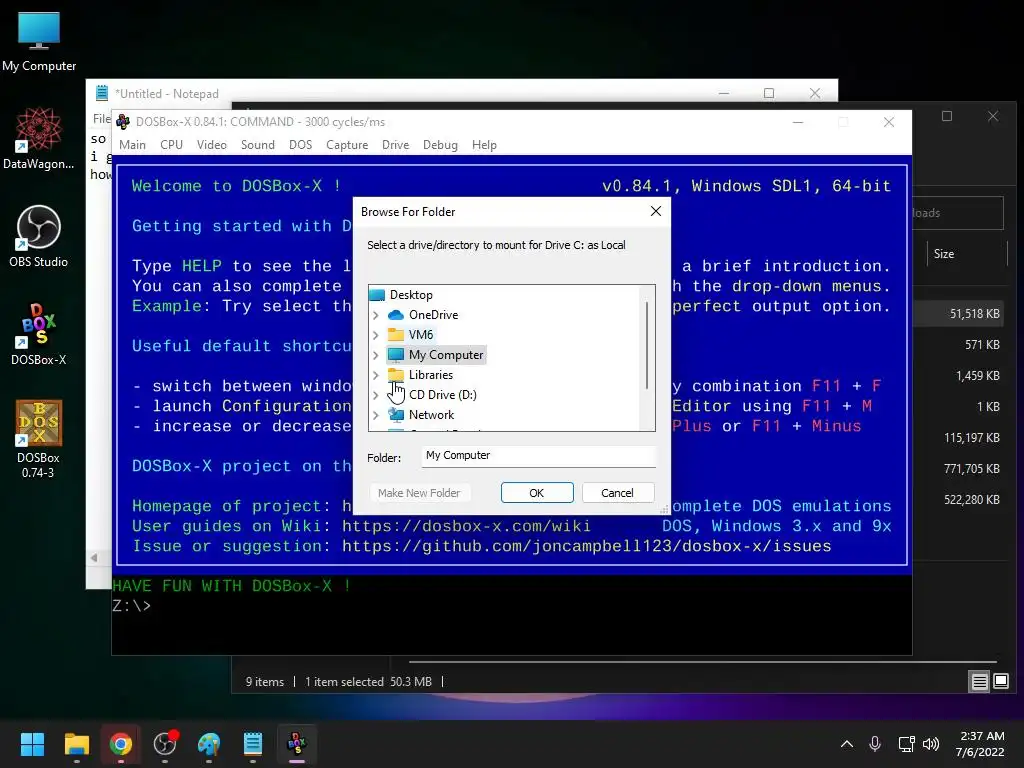Select Network in the folder tree
The height and width of the screenshot is (768, 1024).
431,415
